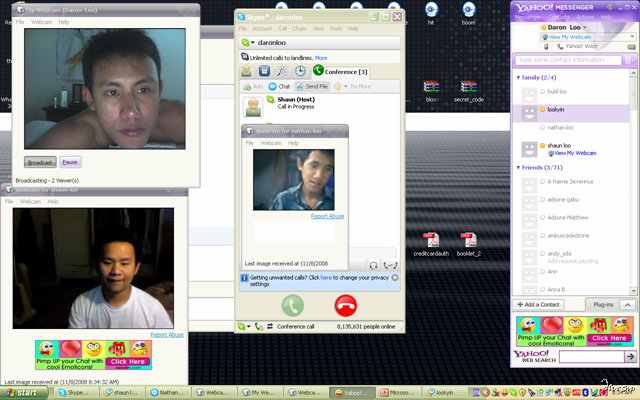Click nathan loo's webcam video image

coord(294,180)
